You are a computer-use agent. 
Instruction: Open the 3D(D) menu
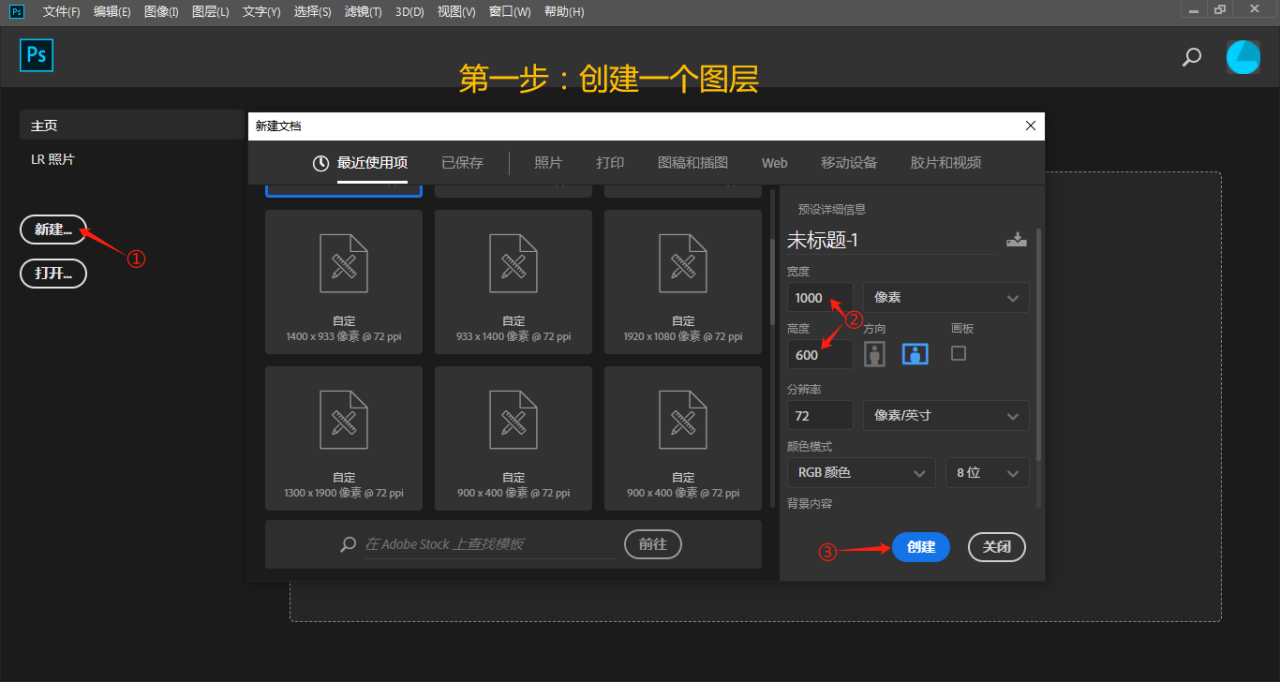coord(410,12)
